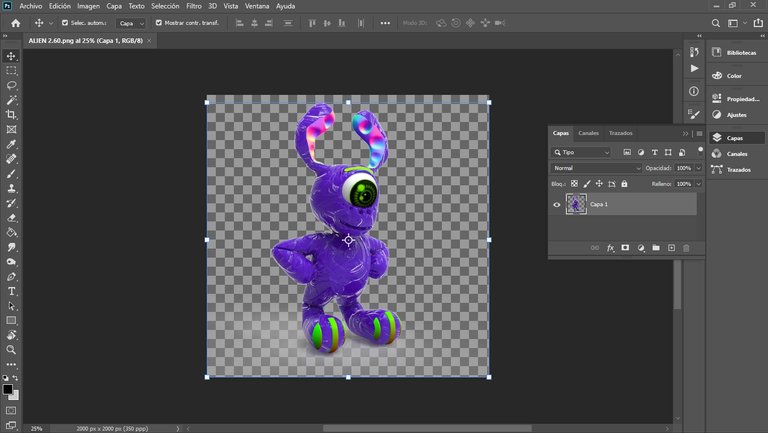Go to Home screen icon
Screen dimensions: 768x433
coord(16,23)
